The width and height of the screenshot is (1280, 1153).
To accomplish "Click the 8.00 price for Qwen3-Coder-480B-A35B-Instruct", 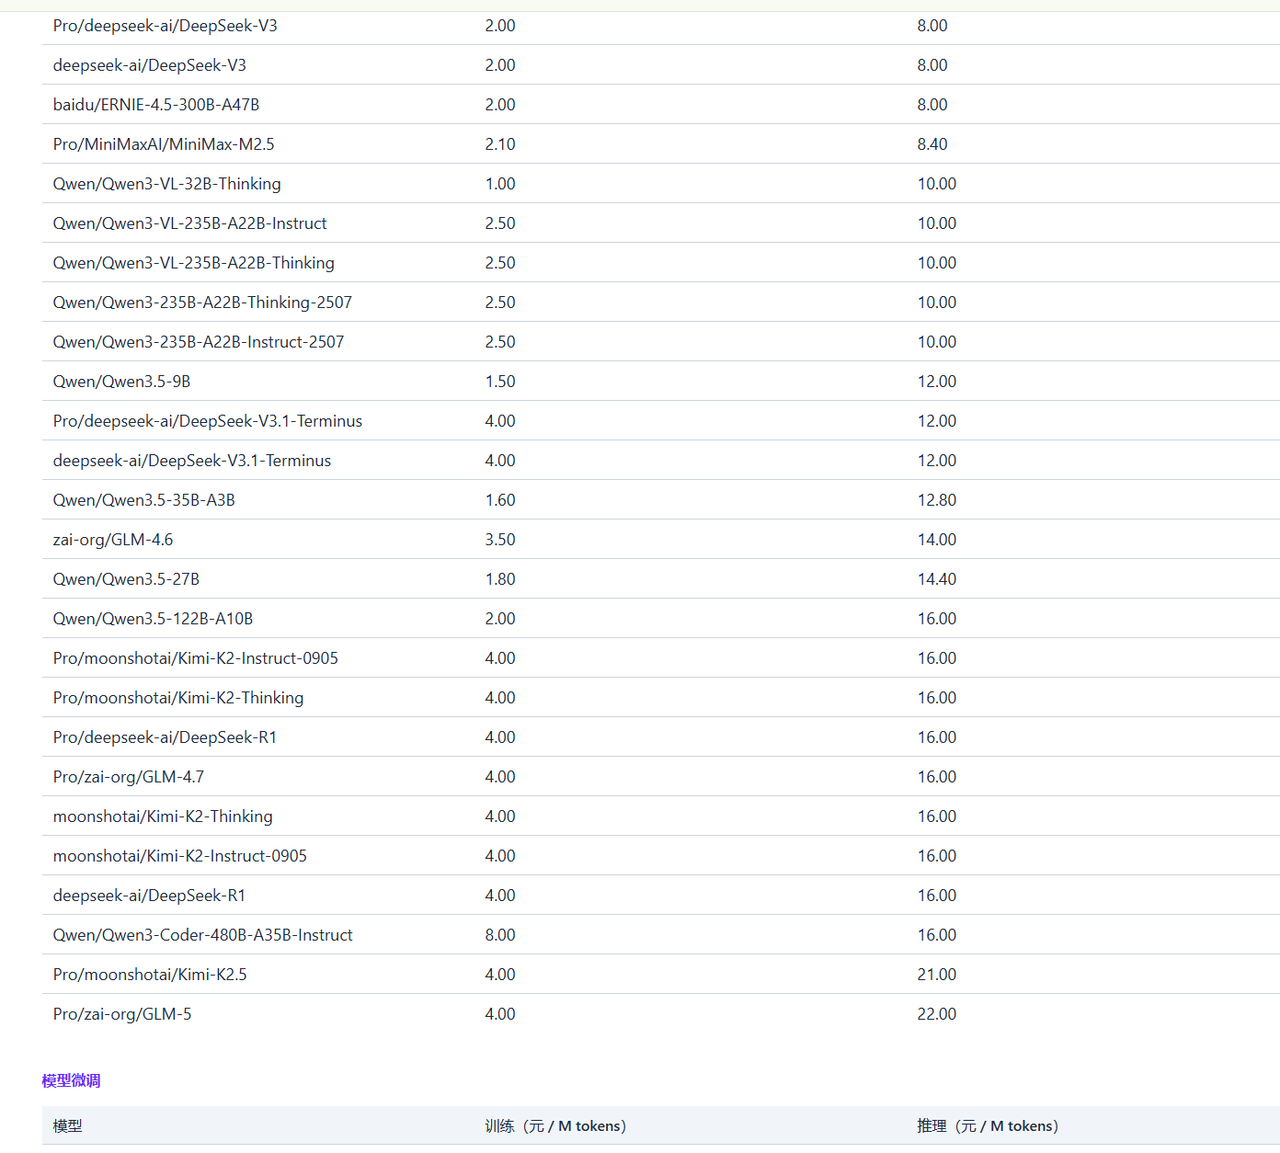I will [500, 935].
